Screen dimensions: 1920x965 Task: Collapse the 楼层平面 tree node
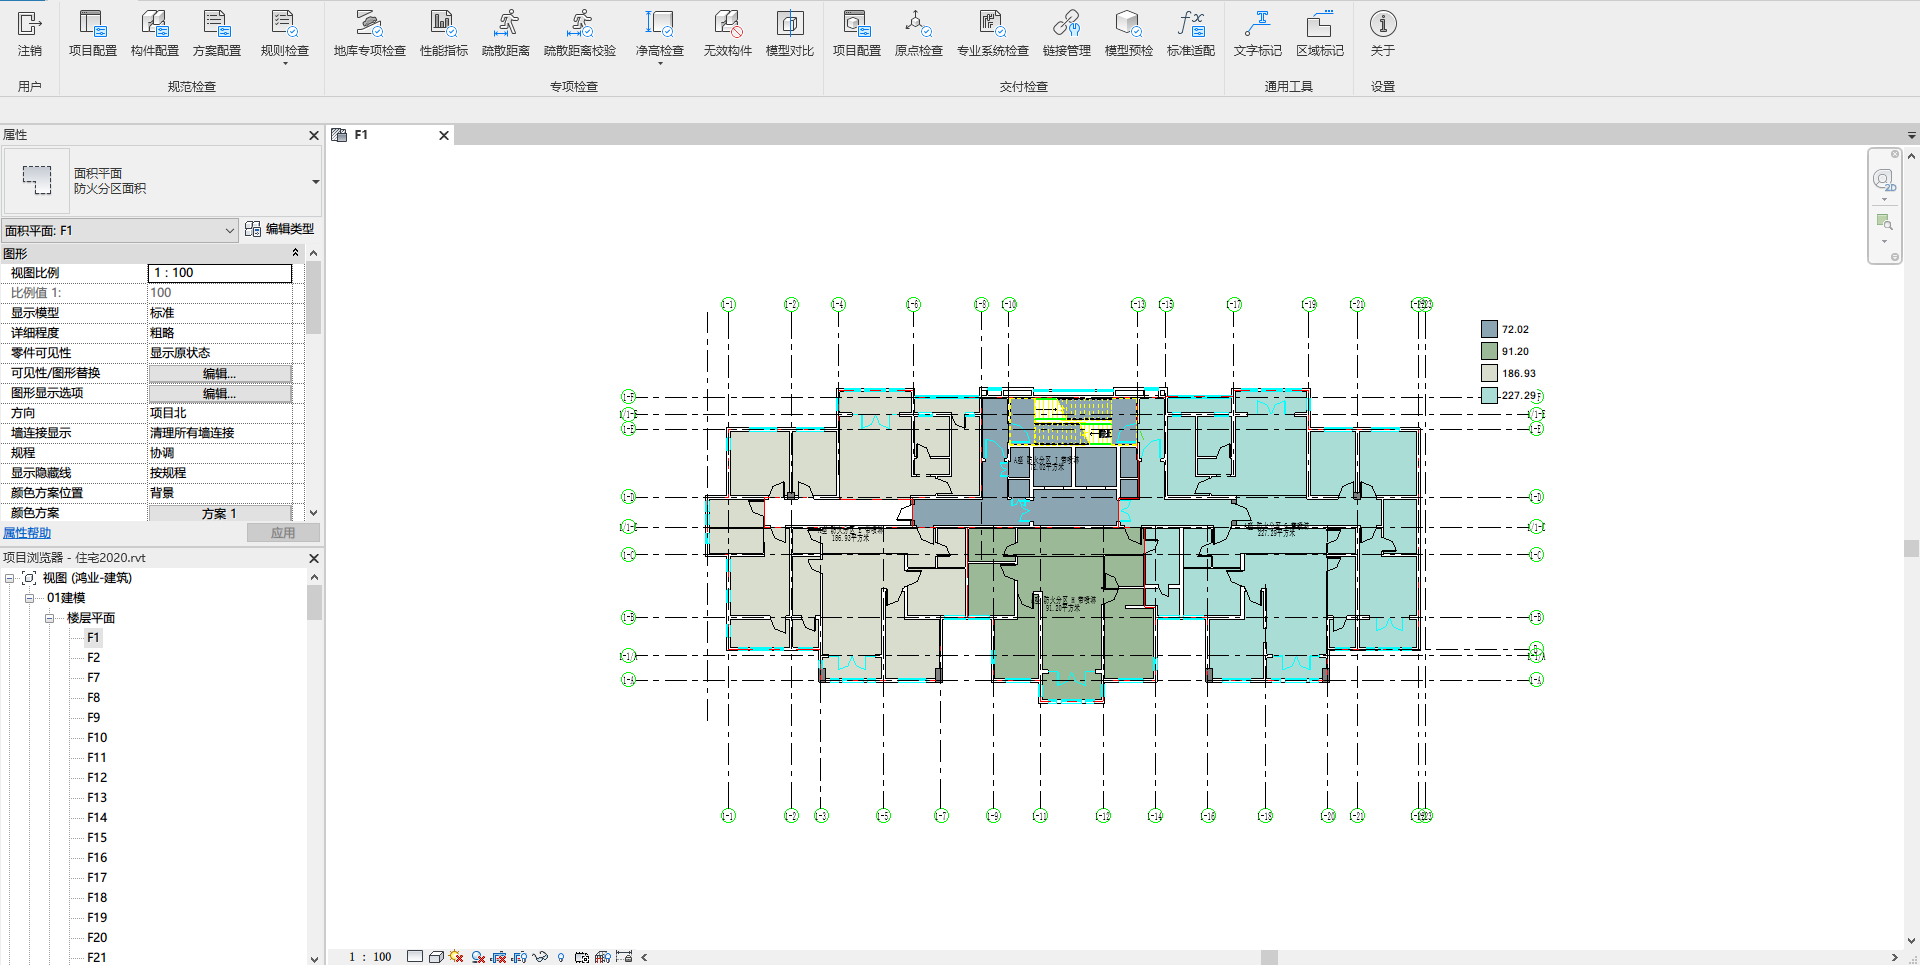tap(49, 618)
